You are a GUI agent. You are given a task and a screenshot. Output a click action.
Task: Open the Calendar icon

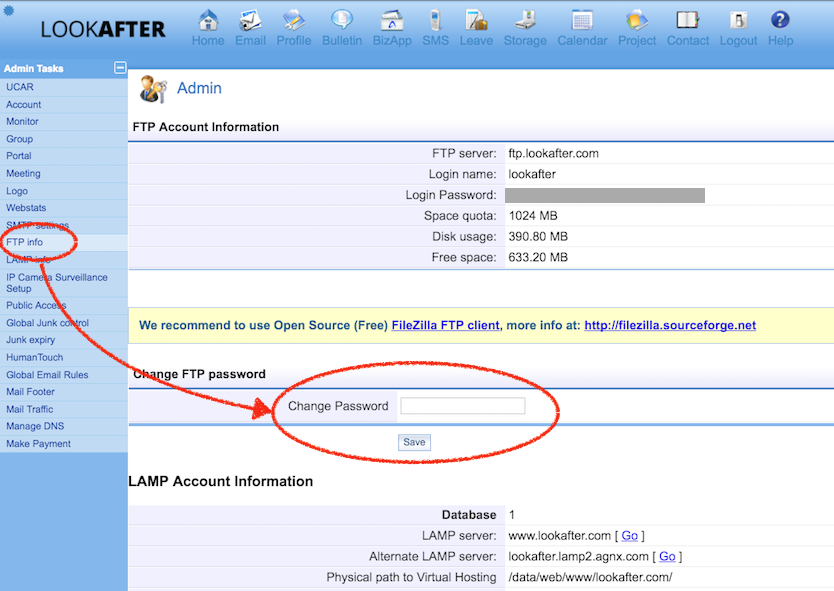click(582, 21)
